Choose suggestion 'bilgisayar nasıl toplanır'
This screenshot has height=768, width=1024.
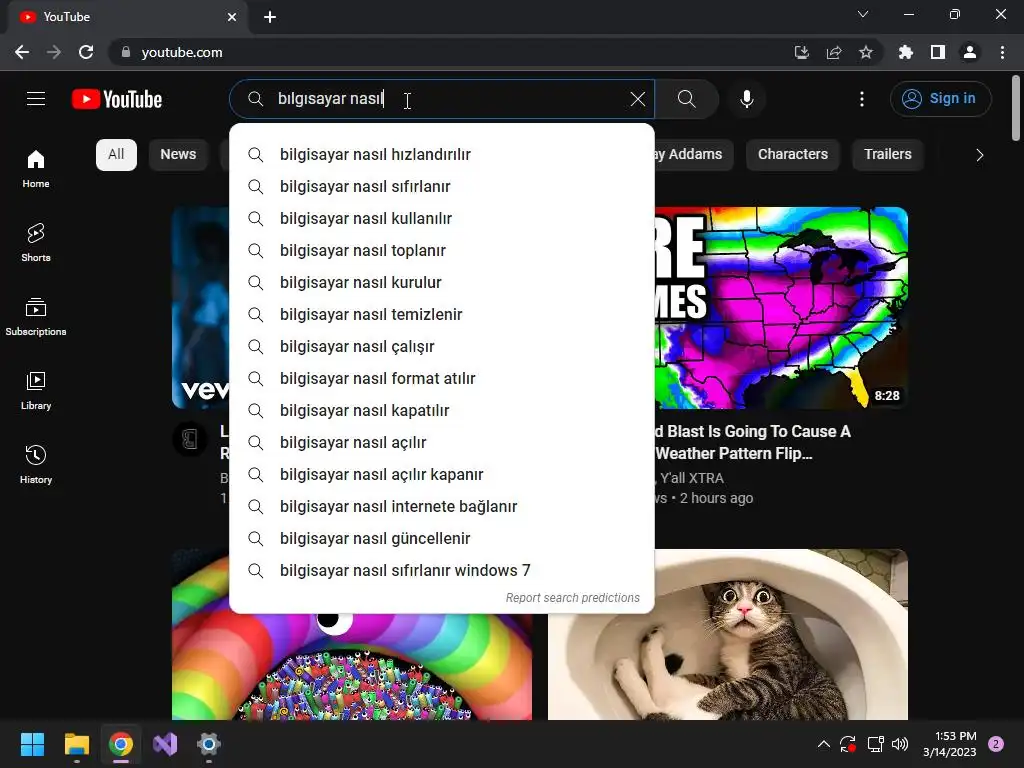pos(442,251)
